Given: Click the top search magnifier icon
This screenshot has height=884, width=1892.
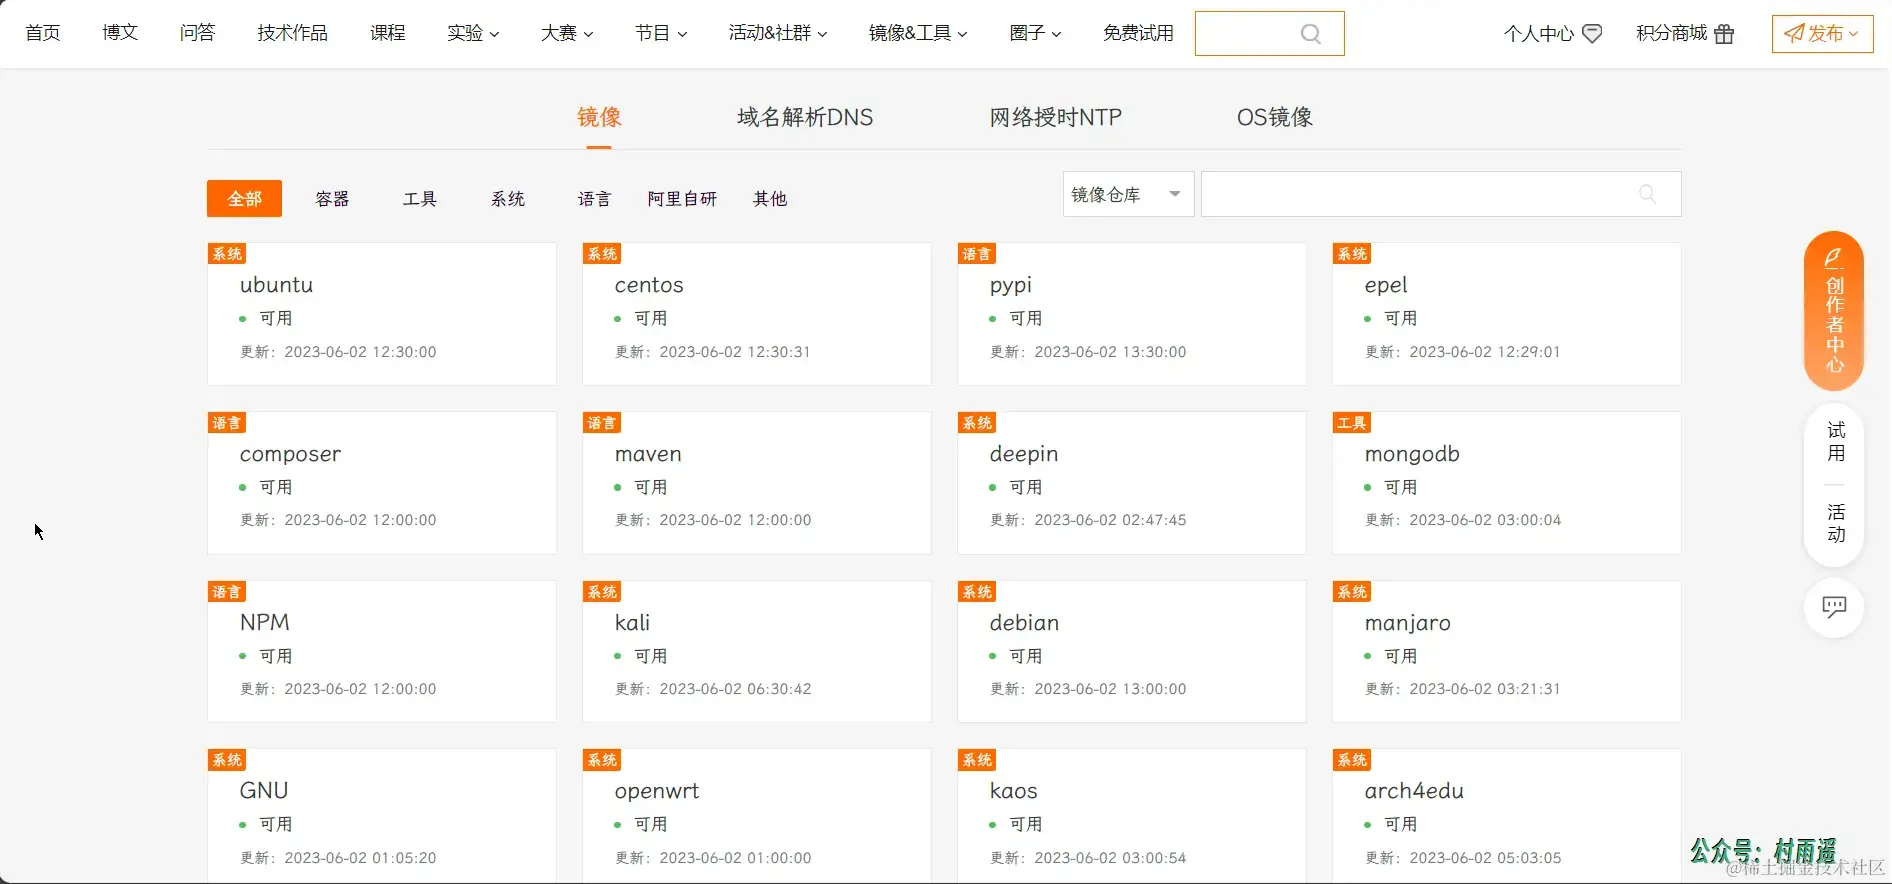Looking at the screenshot, I should [1310, 34].
